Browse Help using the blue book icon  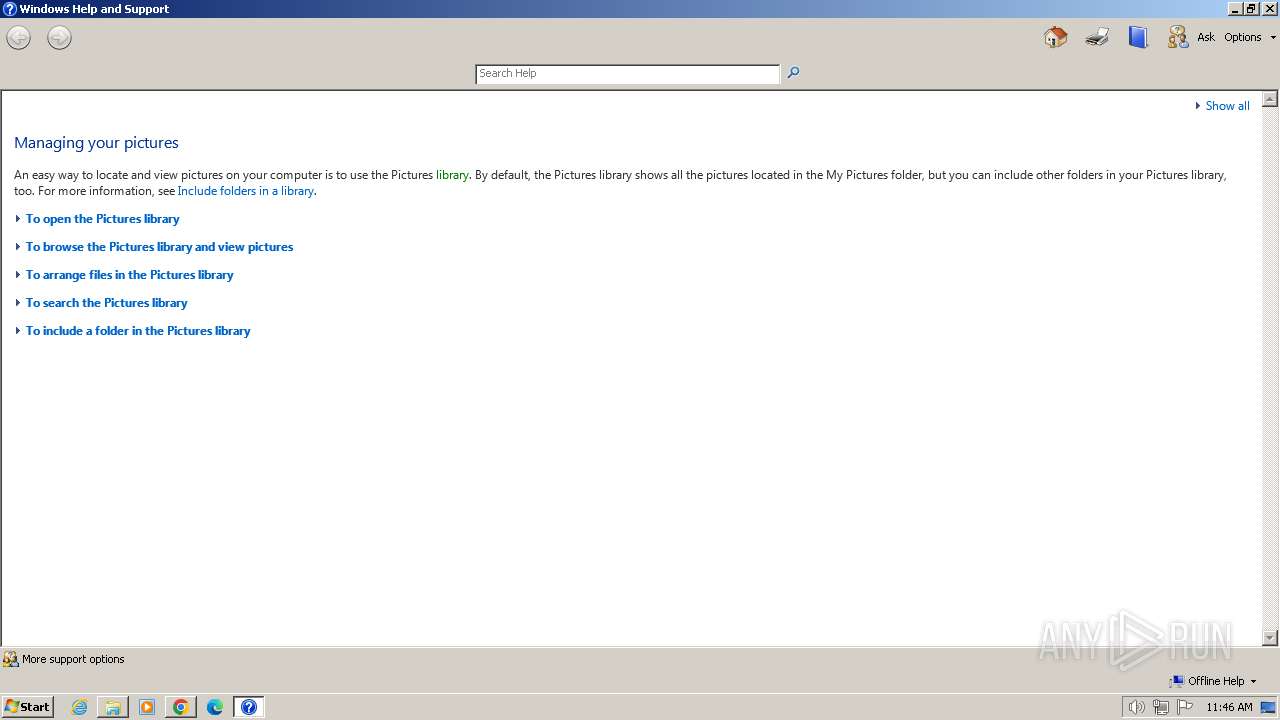[1138, 37]
